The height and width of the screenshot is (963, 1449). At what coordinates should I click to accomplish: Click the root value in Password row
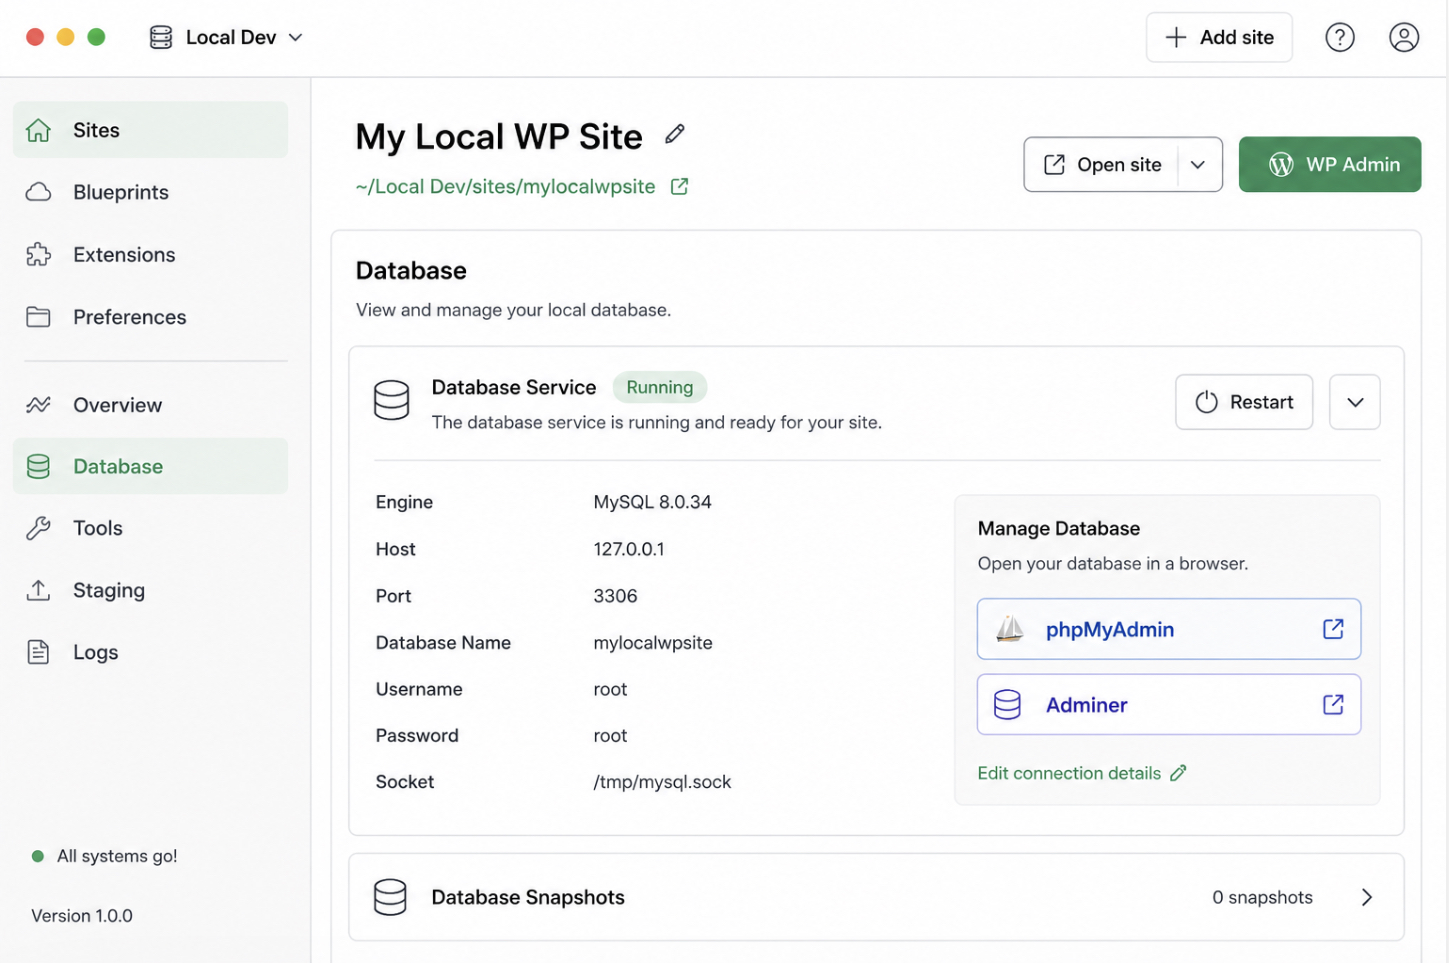(x=610, y=736)
